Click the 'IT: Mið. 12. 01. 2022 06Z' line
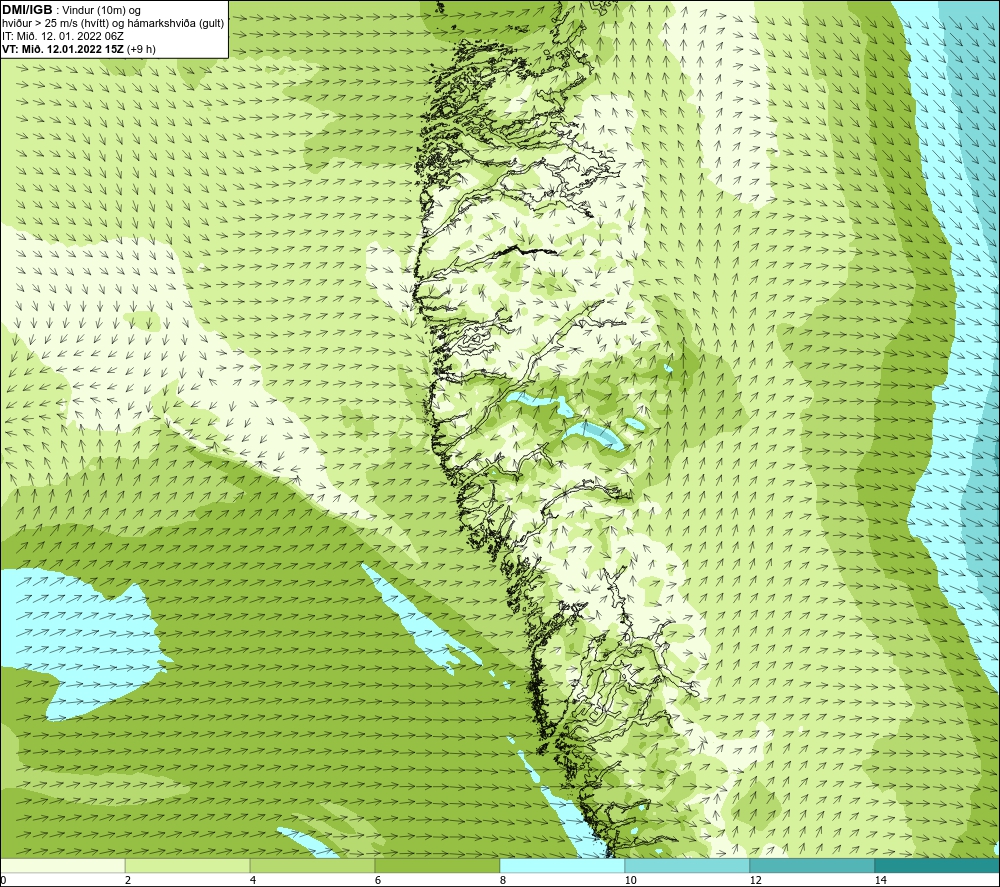This screenshot has width=1000, height=887. [63, 36]
